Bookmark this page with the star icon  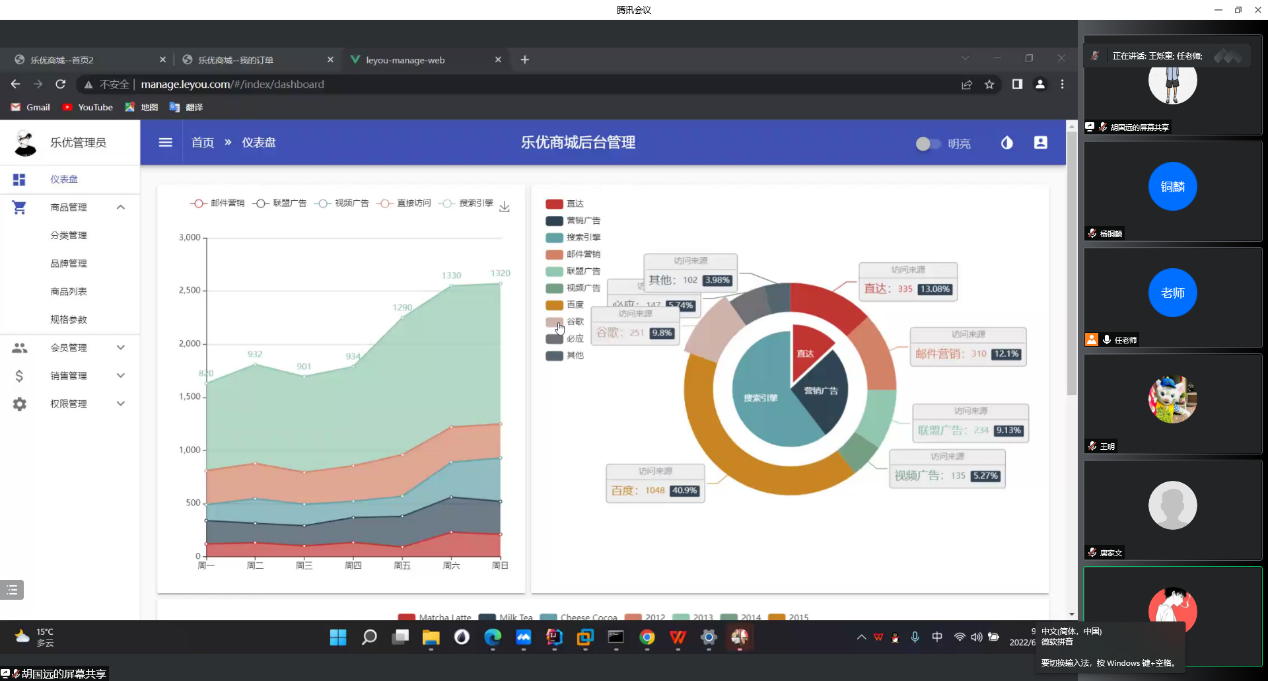click(x=989, y=85)
